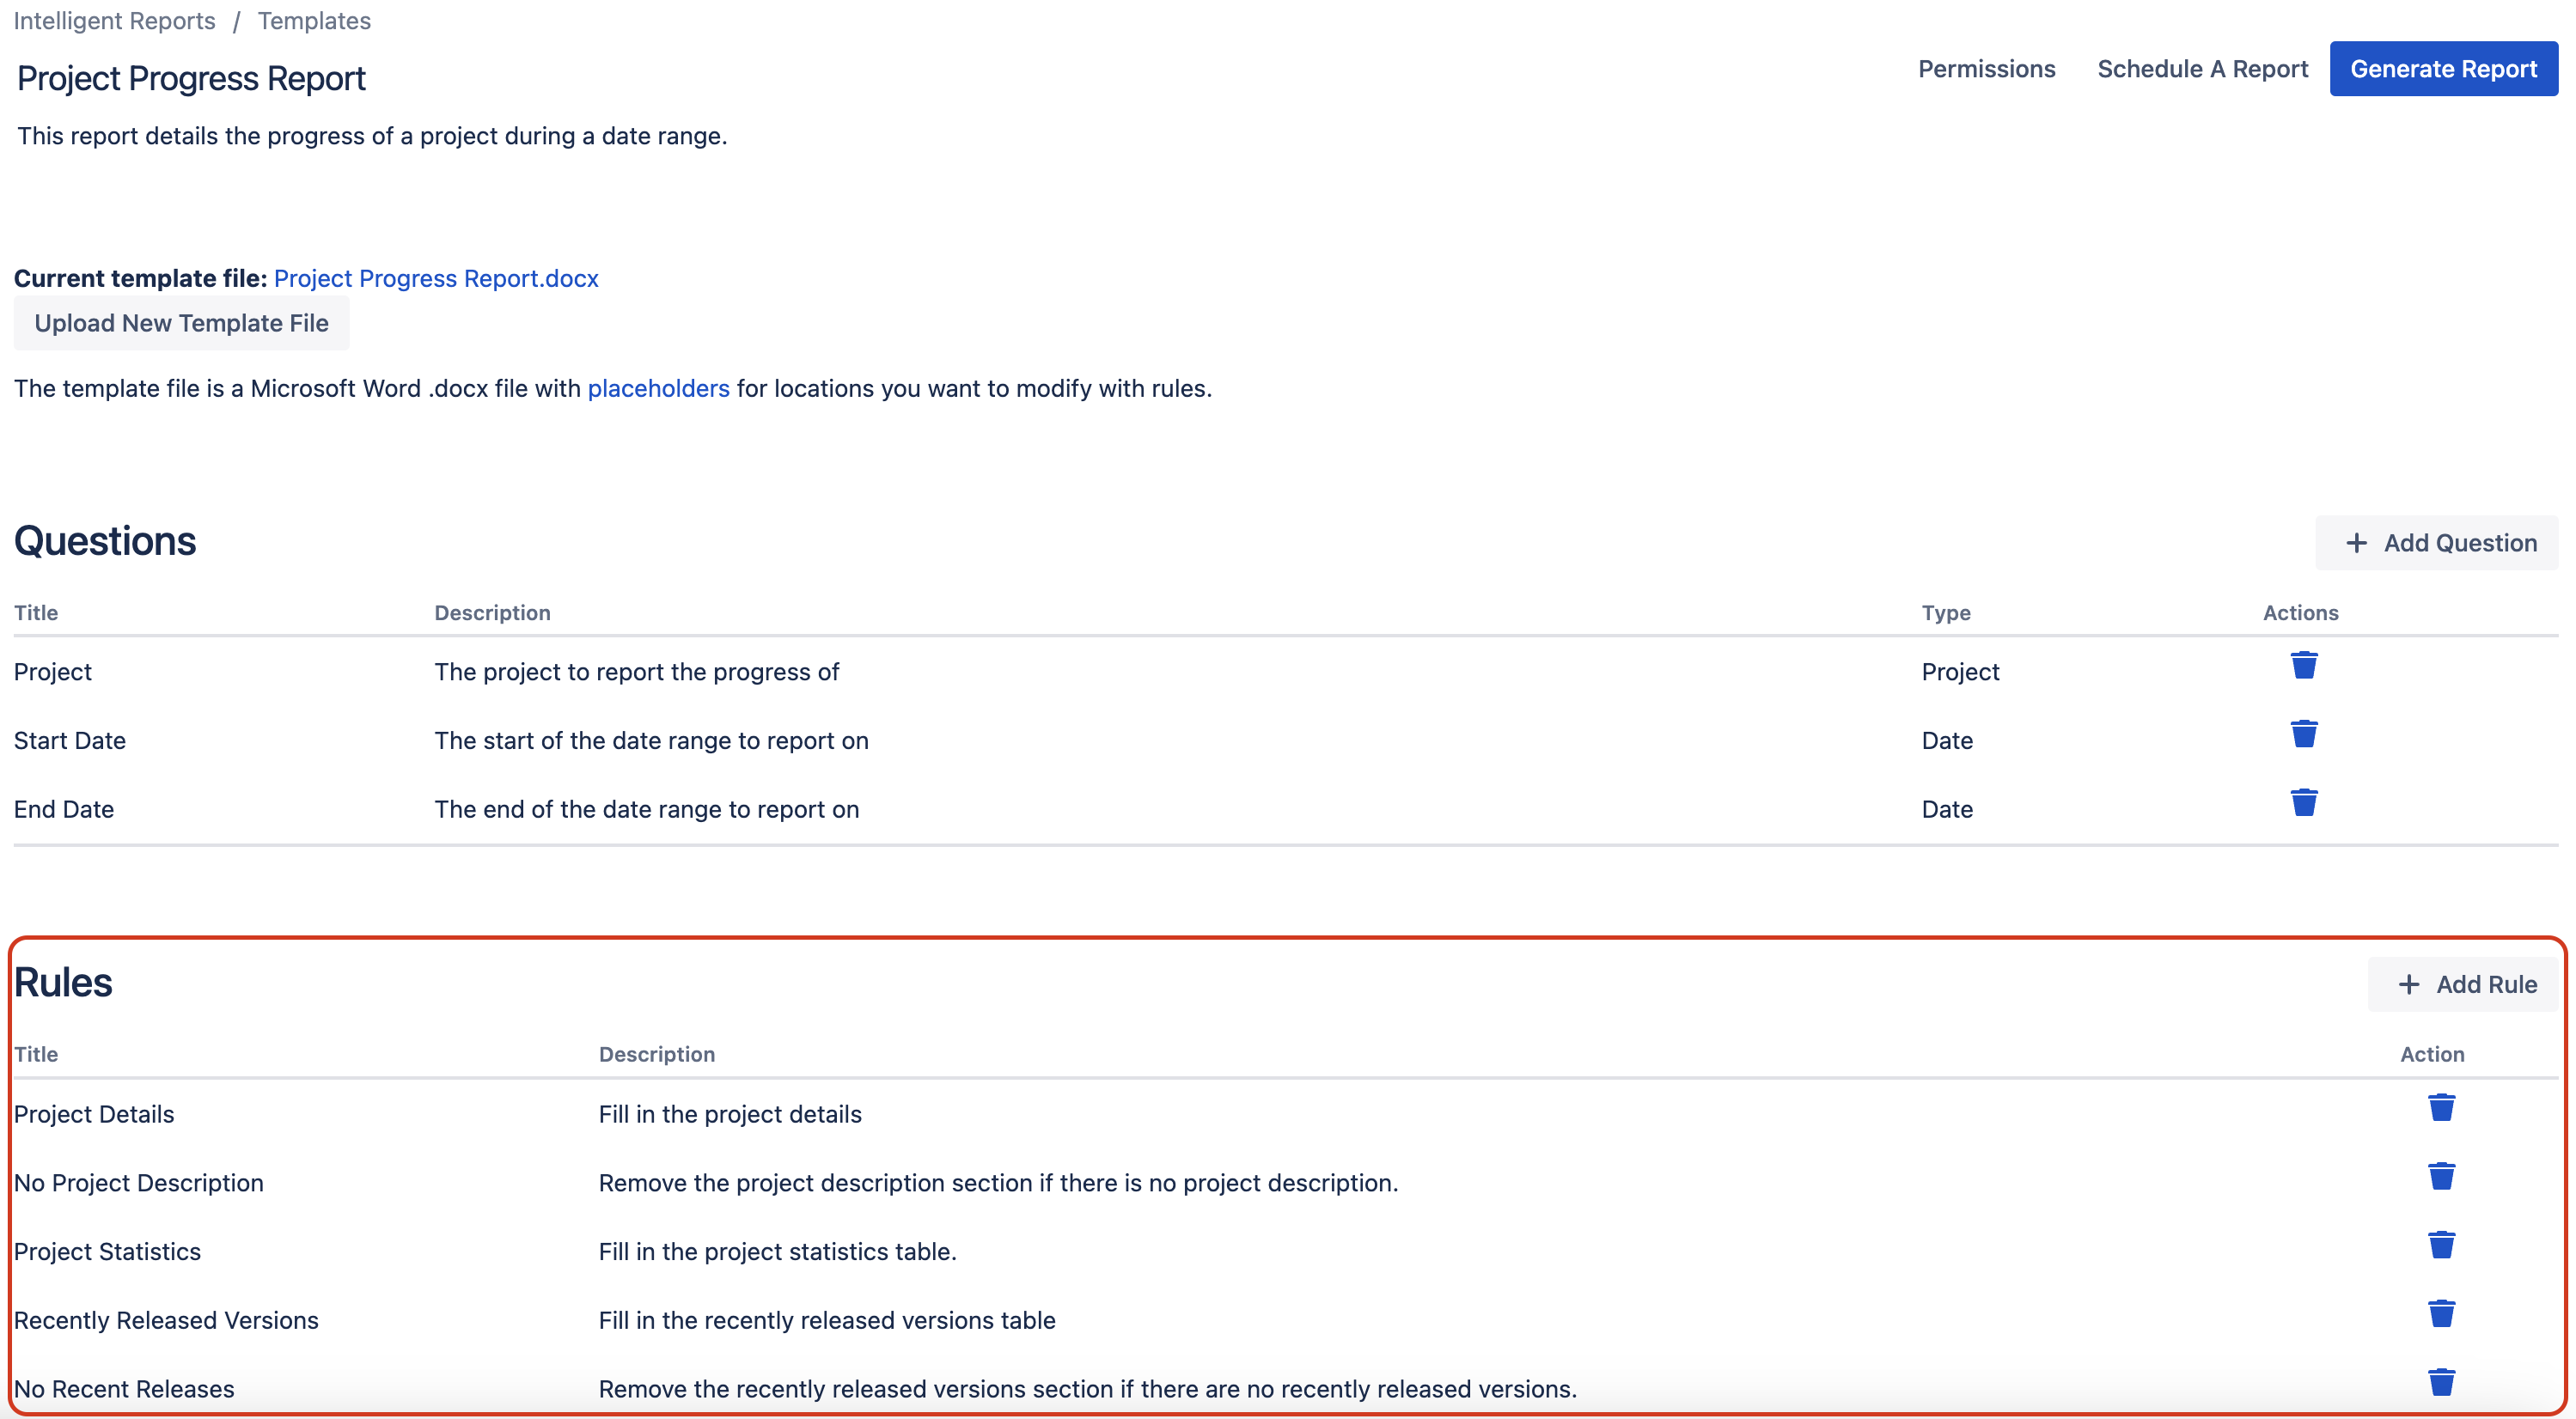Click Upload New Template File
Screen dimensions: 2576x1419
tap(181, 323)
